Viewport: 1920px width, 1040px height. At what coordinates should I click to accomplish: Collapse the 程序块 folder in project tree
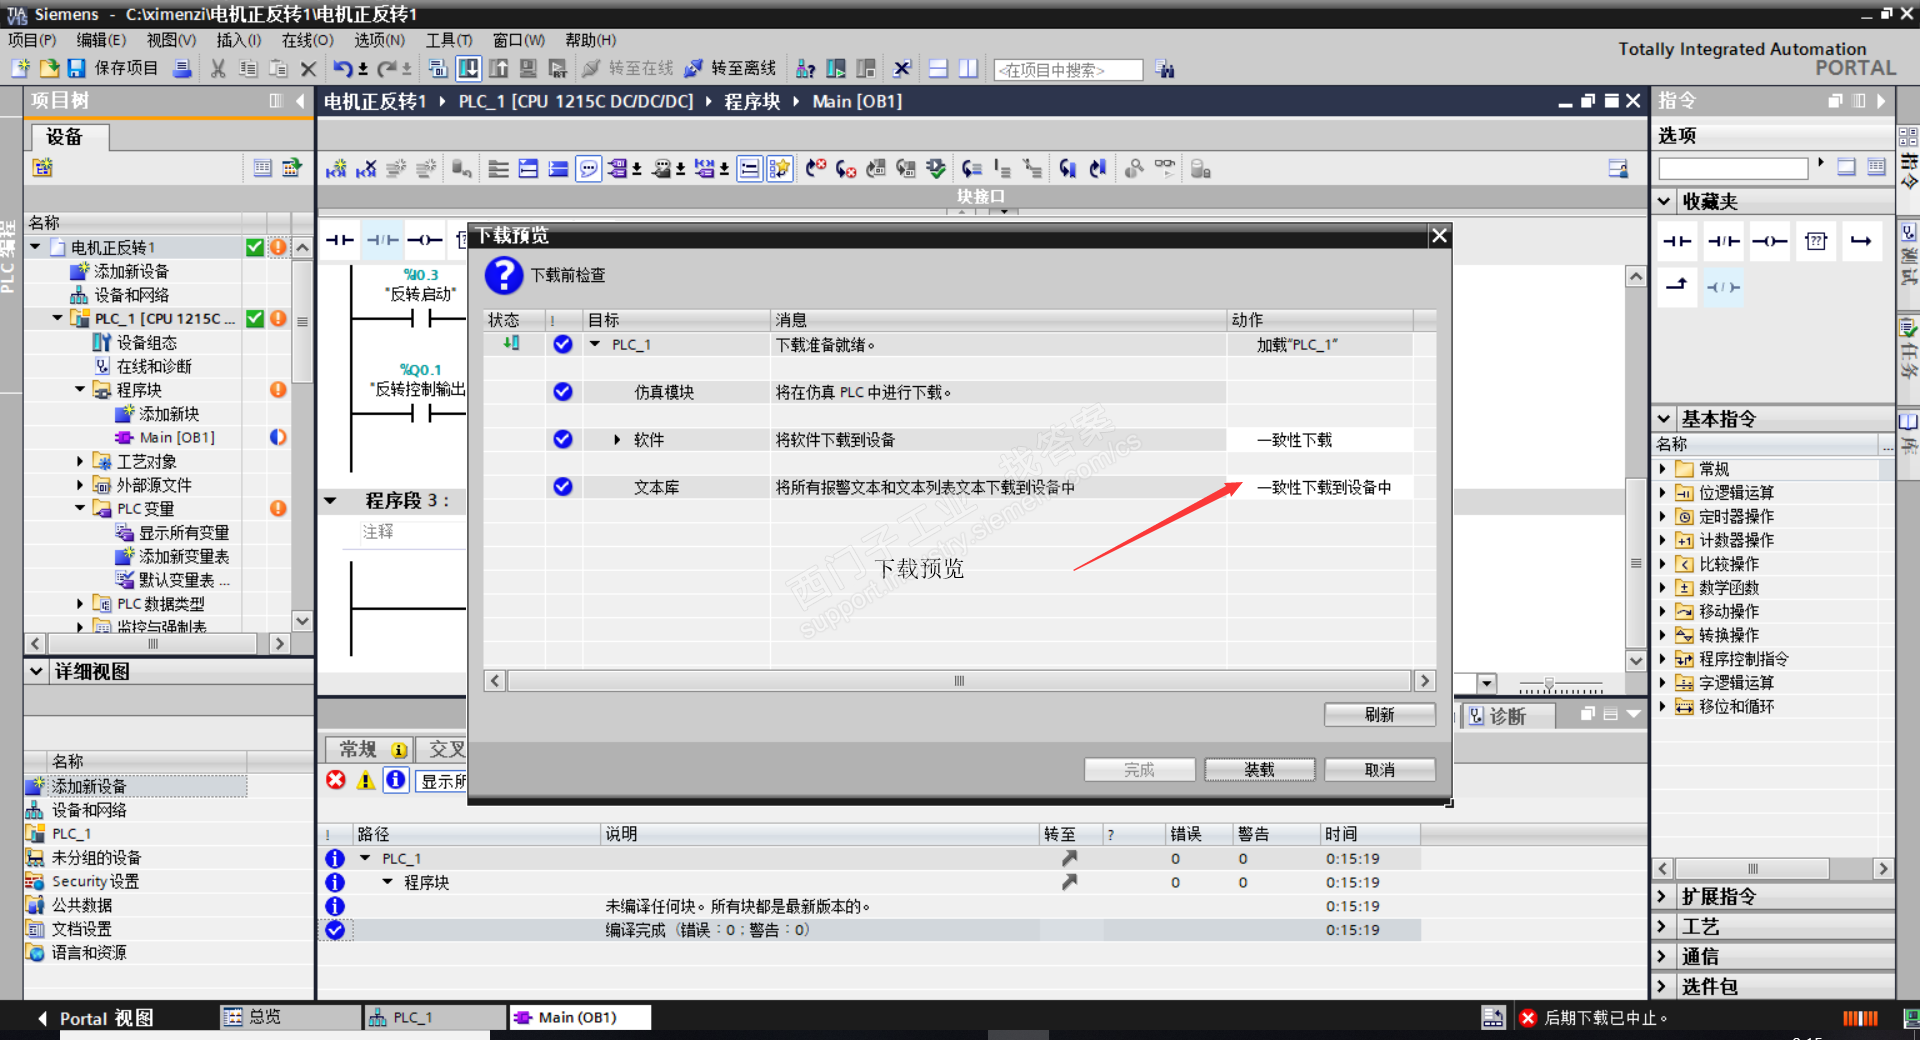coord(80,389)
